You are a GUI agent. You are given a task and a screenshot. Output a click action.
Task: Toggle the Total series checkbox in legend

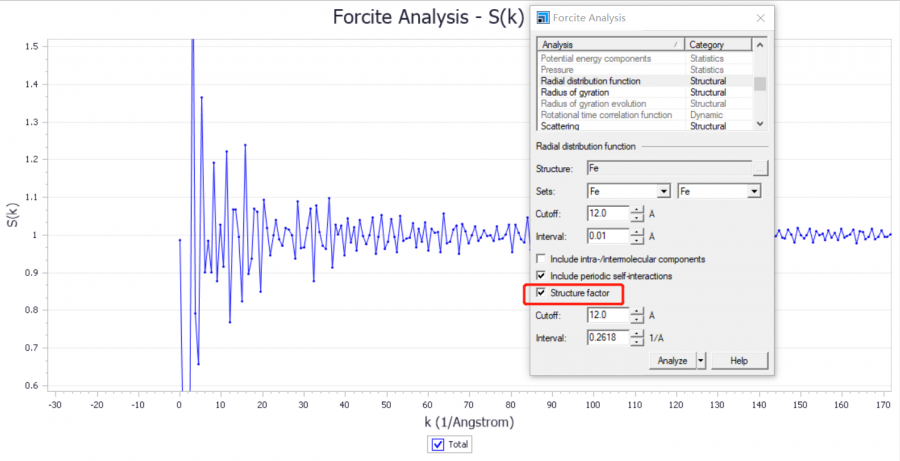coord(438,445)
